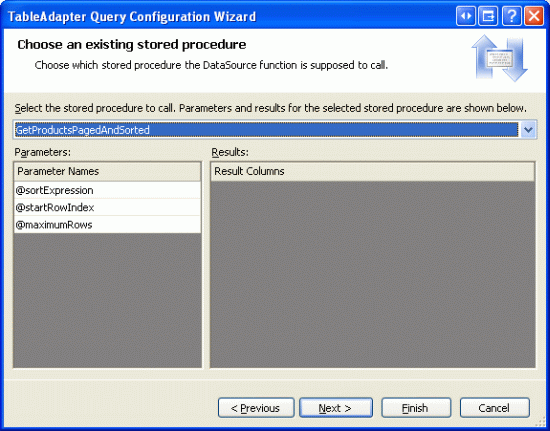Image resolution: width=550 pixels, height=431 pixels.
Task: Select the @startRowIndex parameter row
Action: (107, 207)
